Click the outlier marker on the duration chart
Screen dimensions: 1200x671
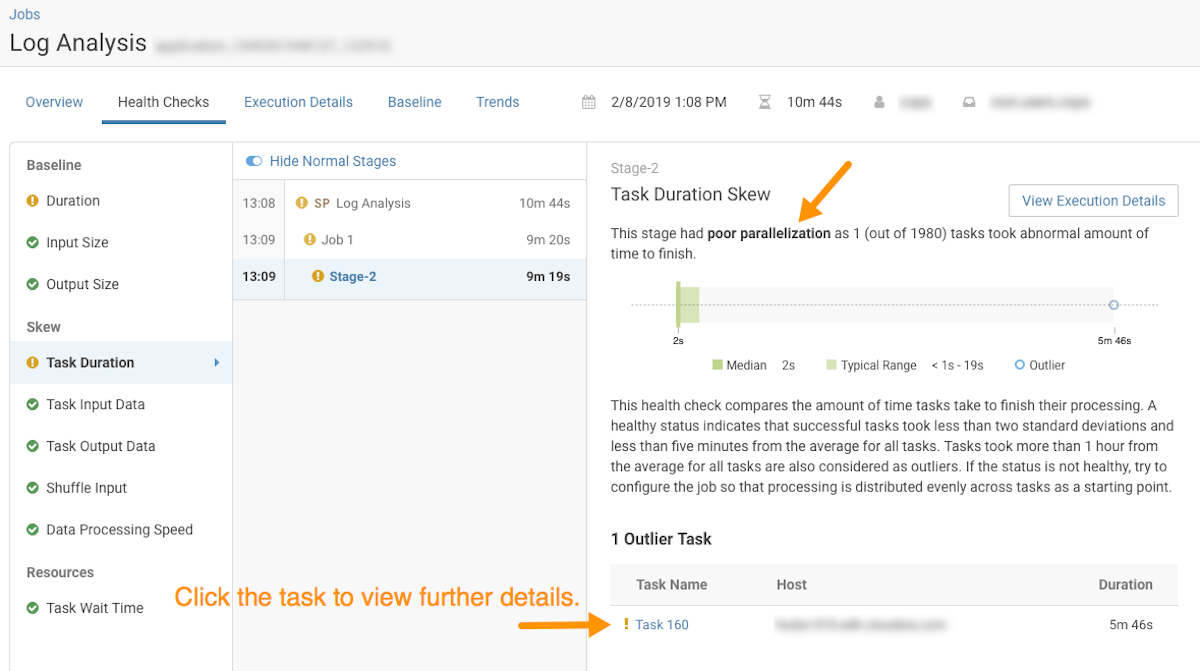pyautogui.click(x=1113, y=305)
